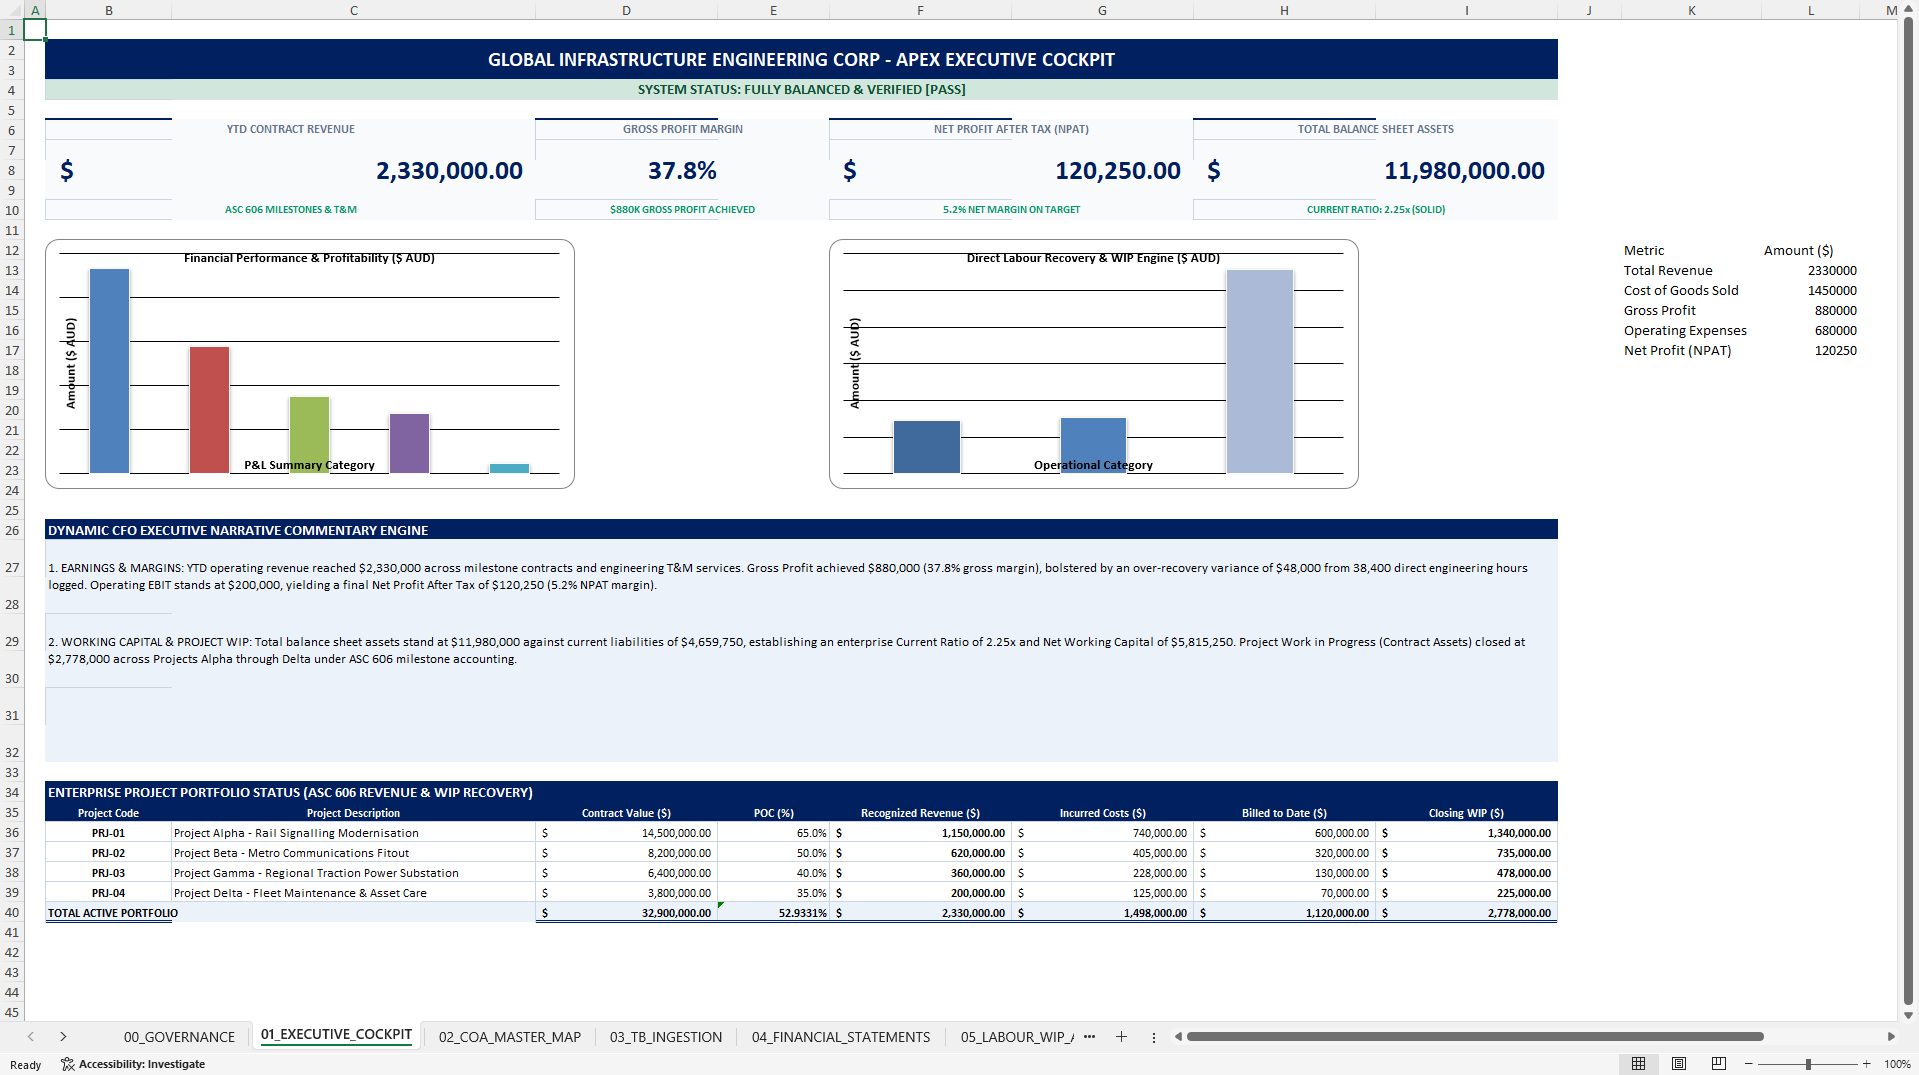Switch to Page Break Preview icon
This screenshot has height=1075, width=1919.
1719,1063
